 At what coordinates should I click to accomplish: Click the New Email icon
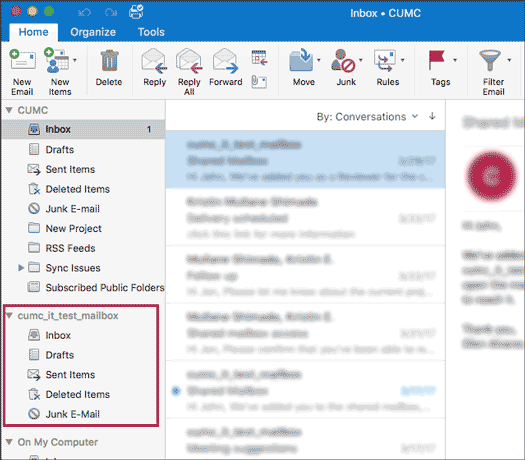point(23,60)
